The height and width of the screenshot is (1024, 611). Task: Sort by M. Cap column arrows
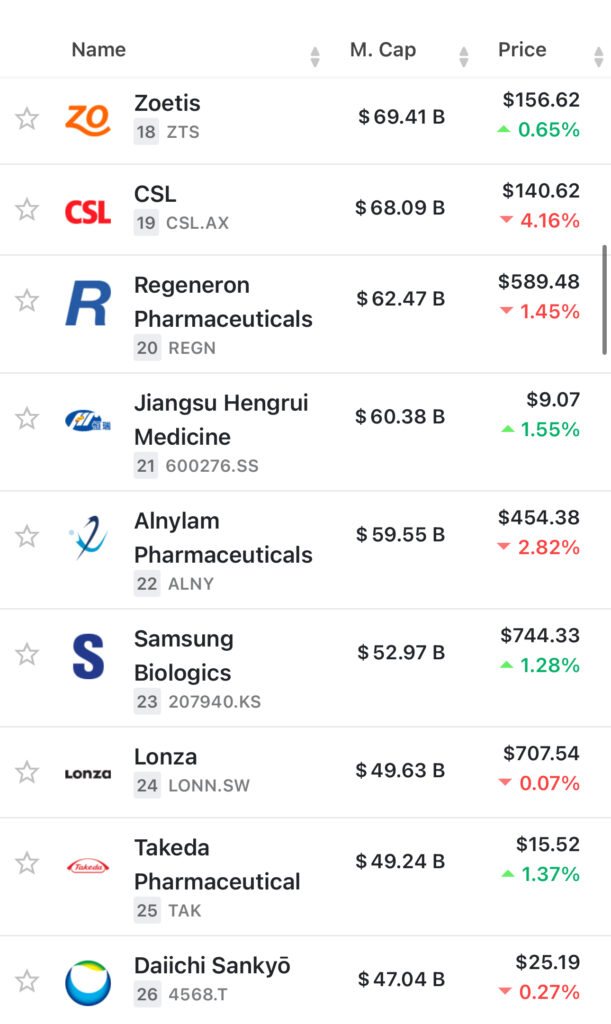pos(463,56)
